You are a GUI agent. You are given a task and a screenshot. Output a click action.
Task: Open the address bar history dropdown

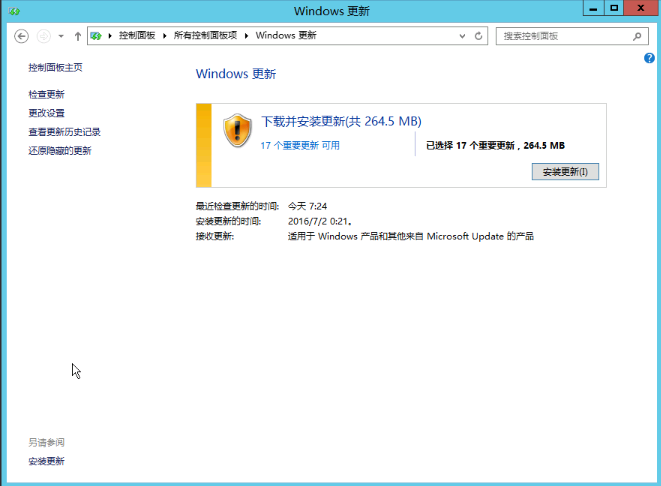[462, 36]
